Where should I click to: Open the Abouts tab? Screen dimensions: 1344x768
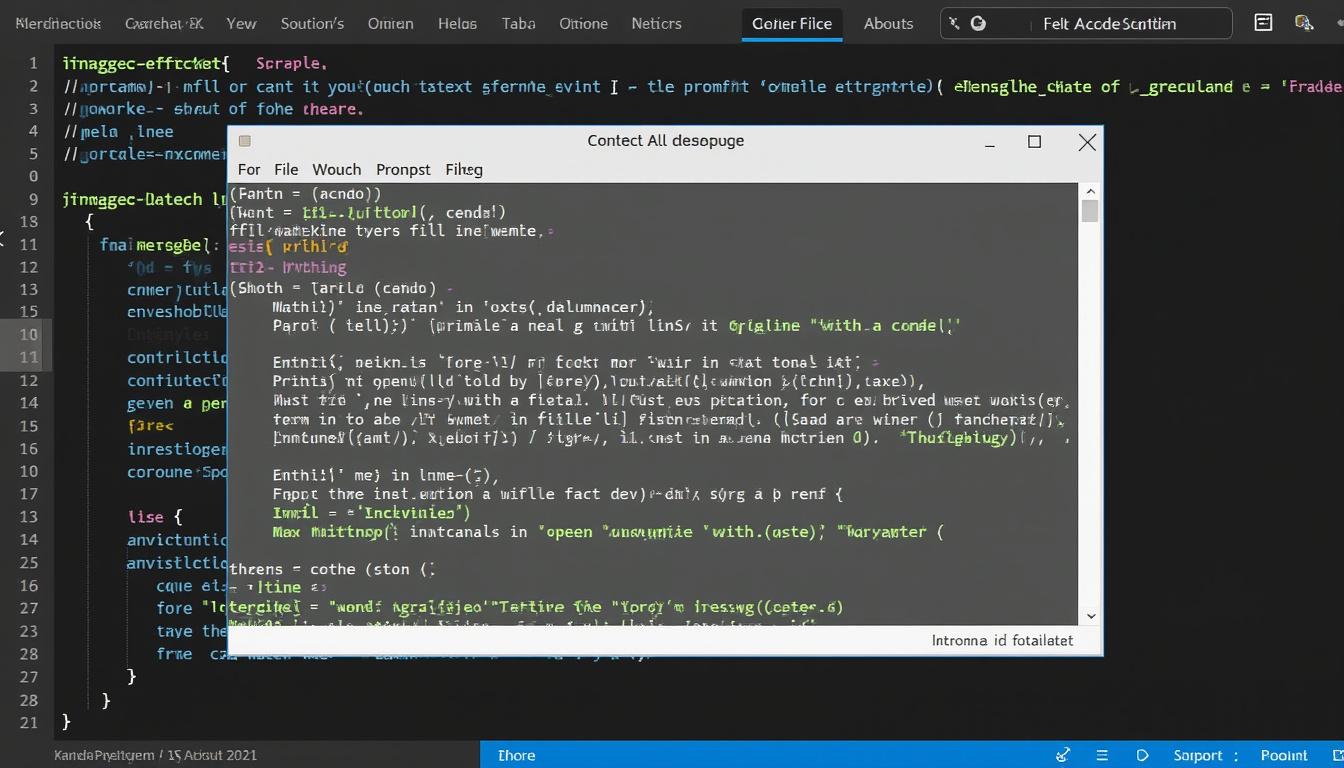[888, 23]
